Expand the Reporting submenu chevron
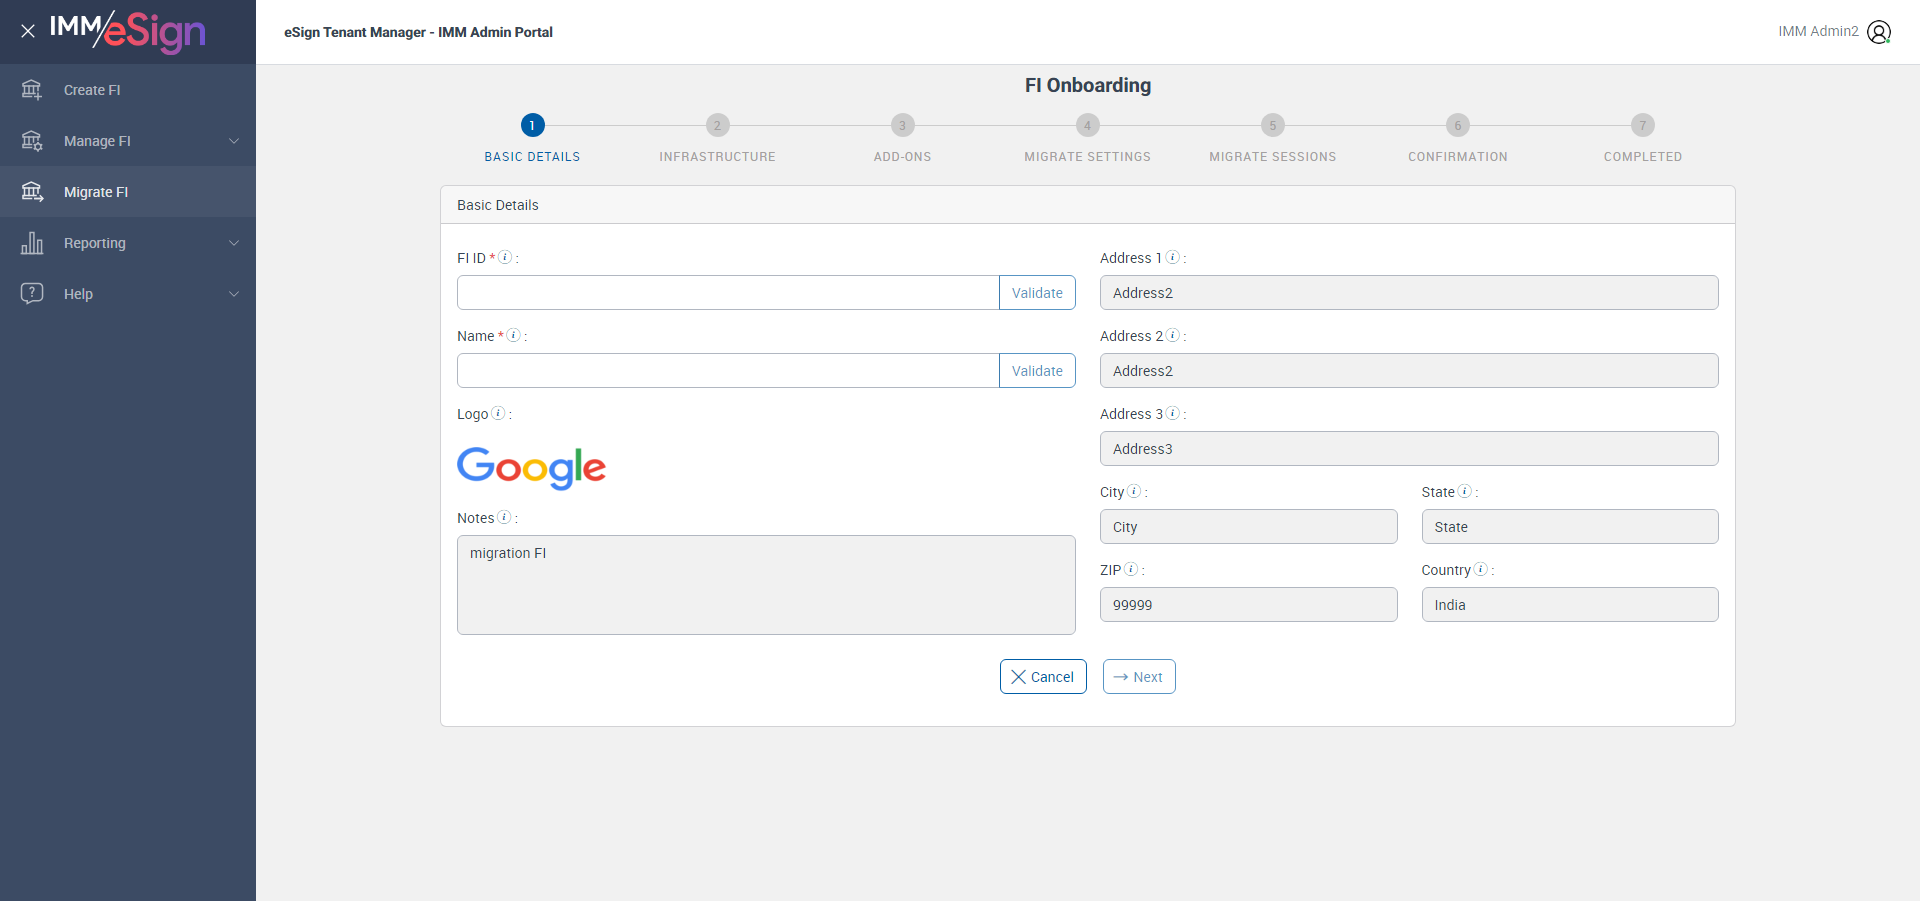 tap(234, 243)
